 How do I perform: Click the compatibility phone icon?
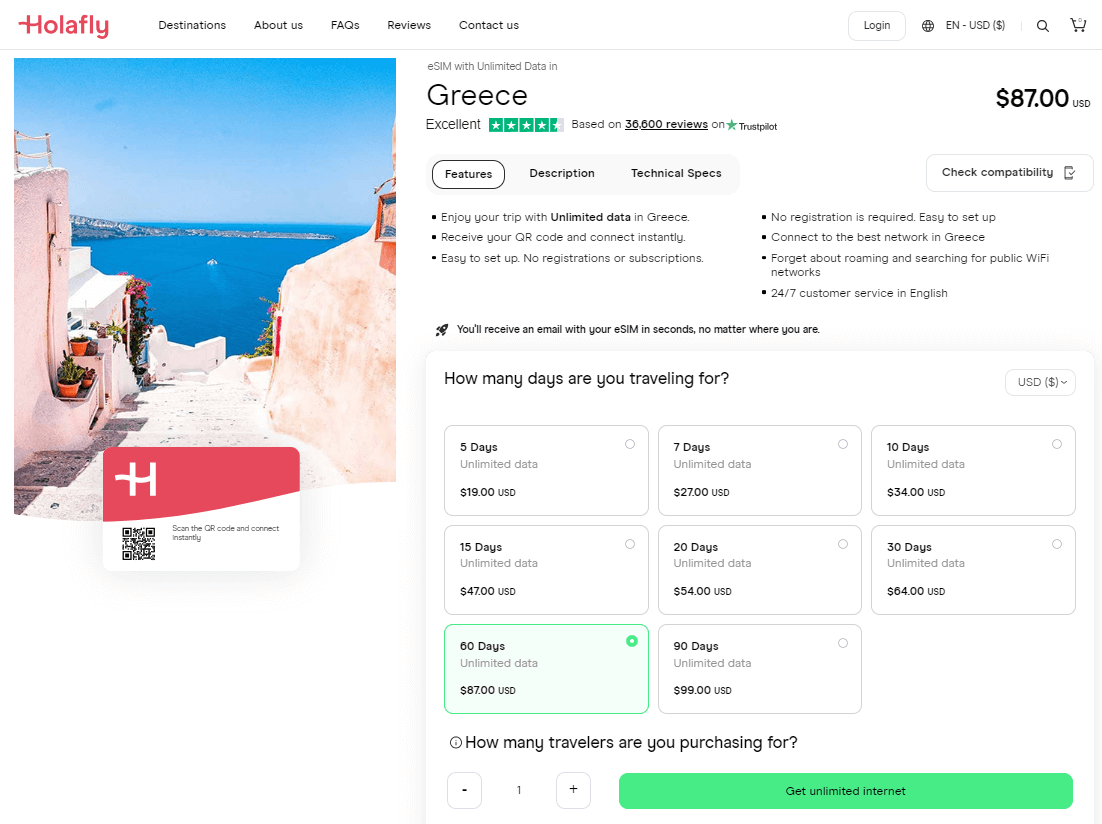point(1070,173)
